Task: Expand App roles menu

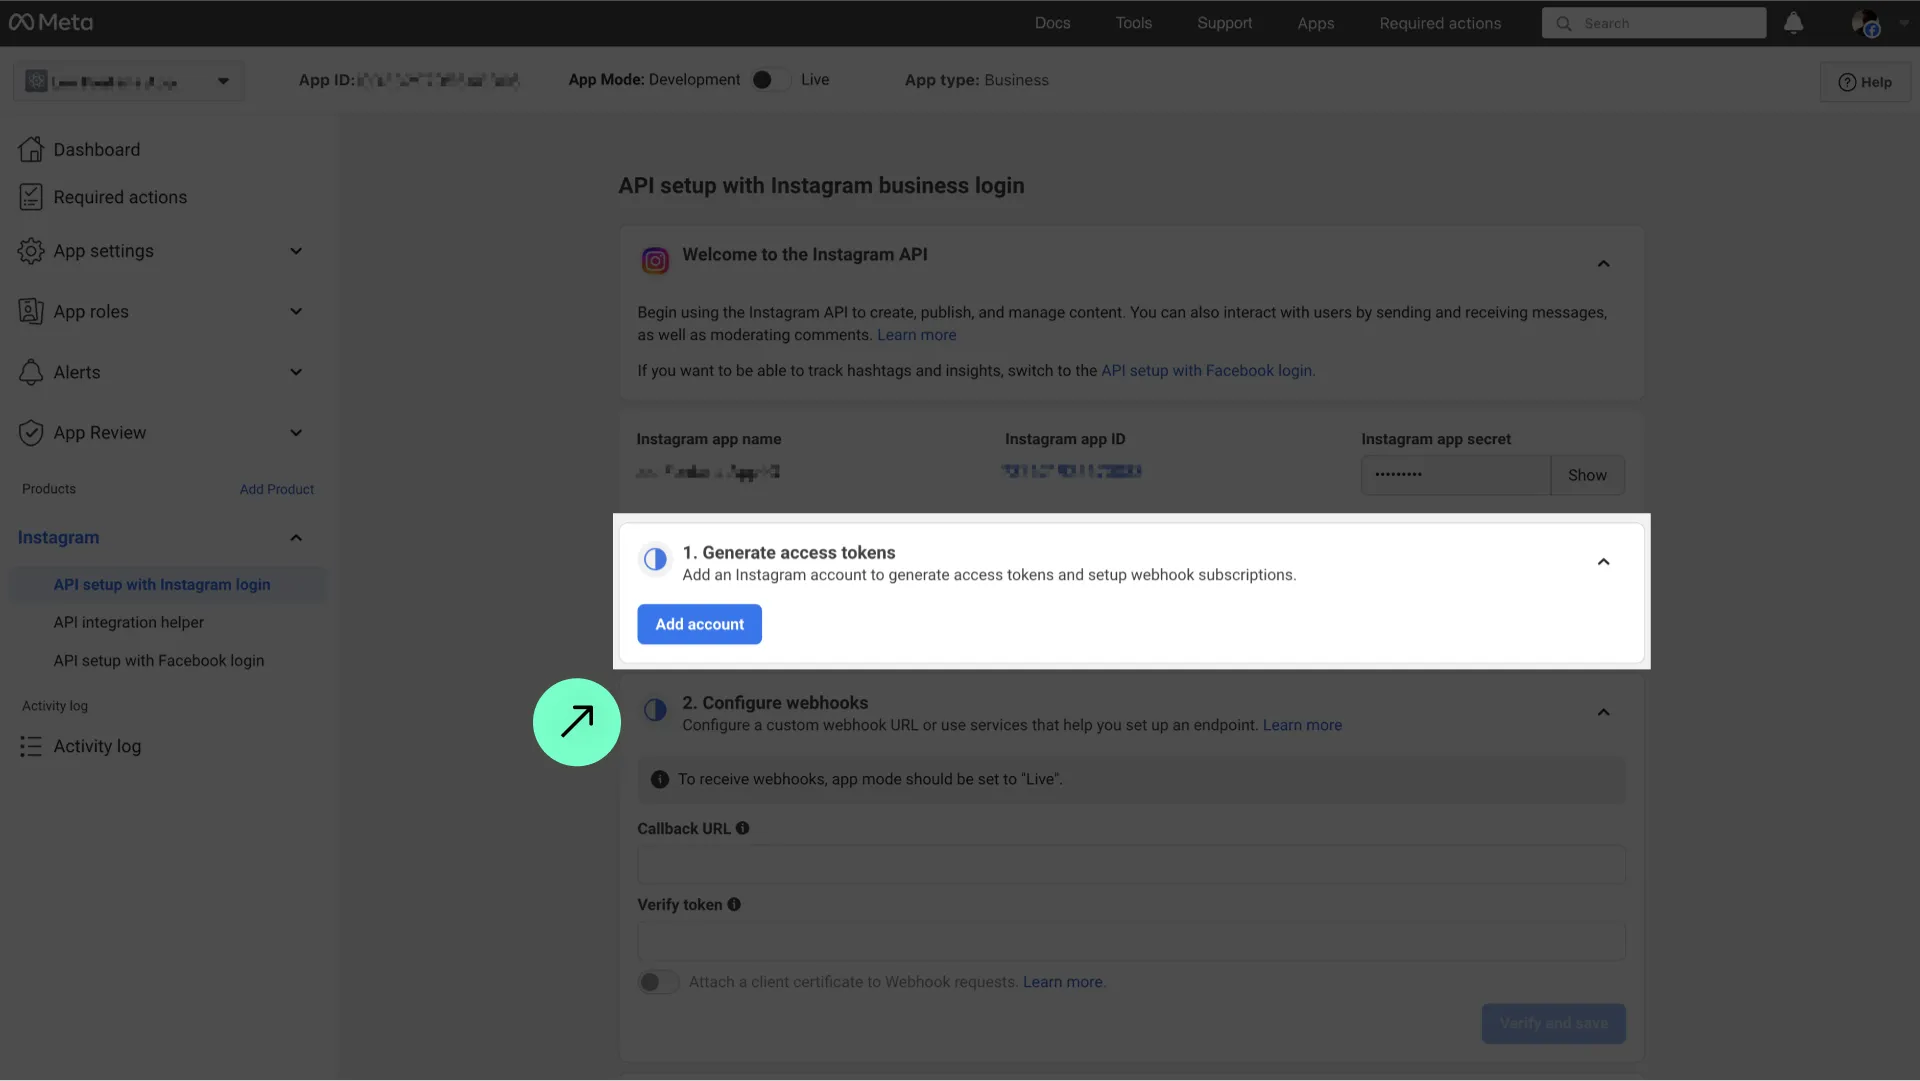Action: click(x=296, y=311)
